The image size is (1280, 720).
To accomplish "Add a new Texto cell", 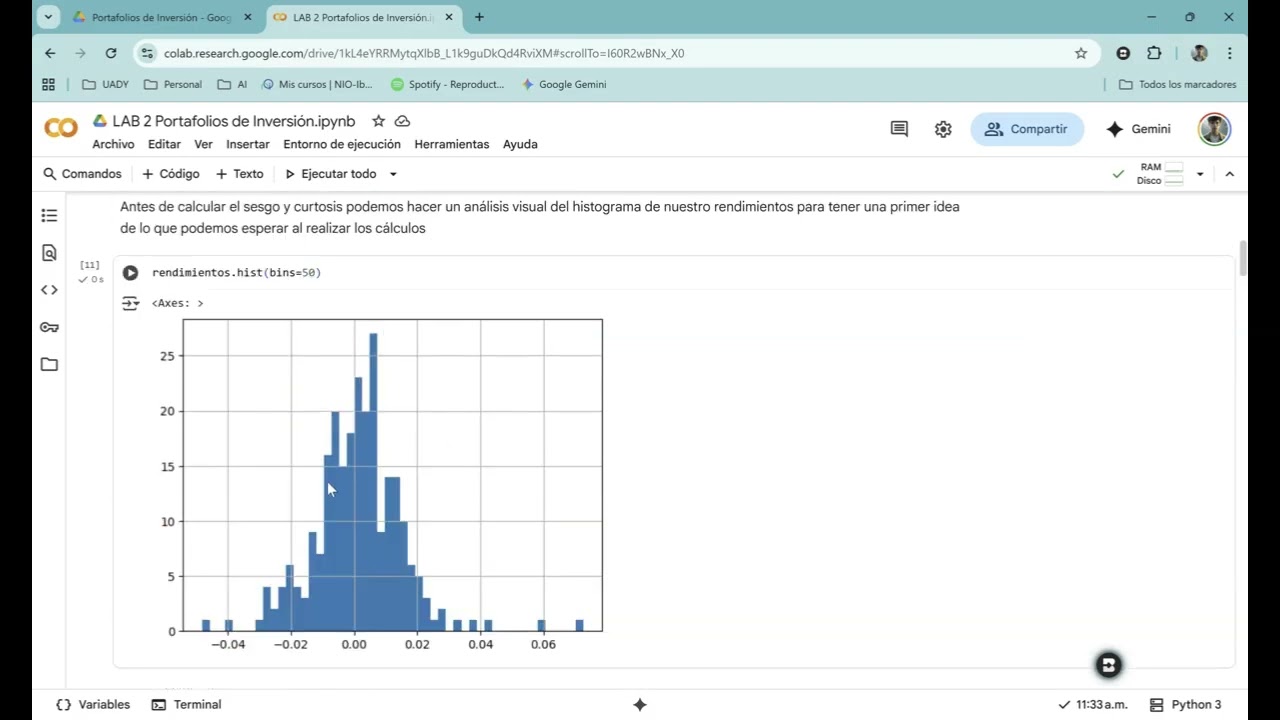I will [240, 174].
